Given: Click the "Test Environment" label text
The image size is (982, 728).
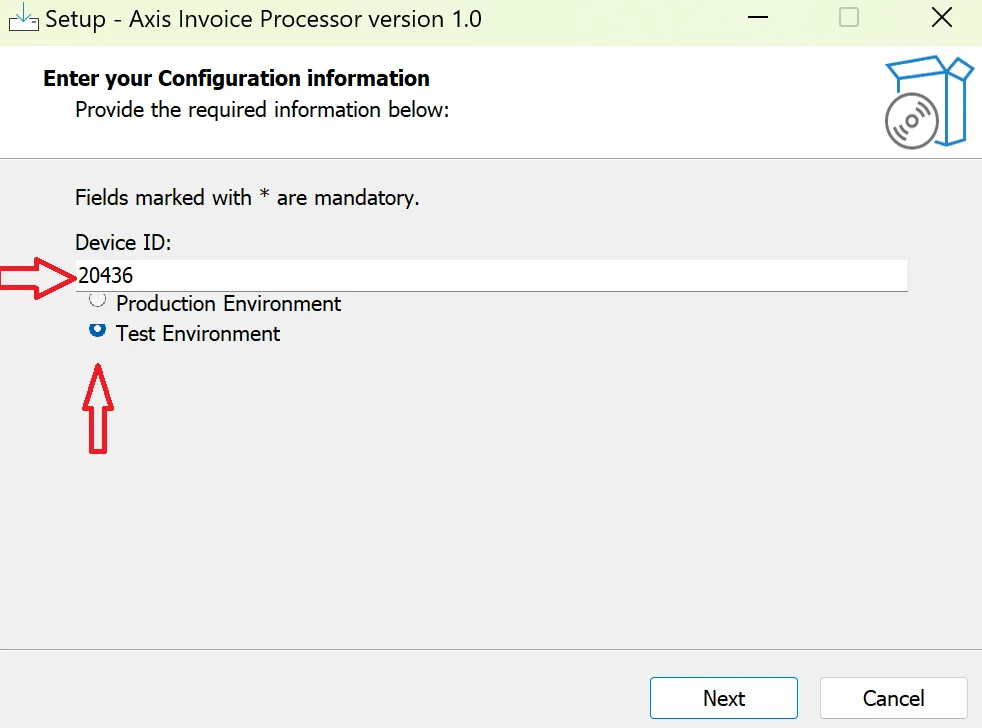Looking at the screenshot, I should tap(198, 334).
